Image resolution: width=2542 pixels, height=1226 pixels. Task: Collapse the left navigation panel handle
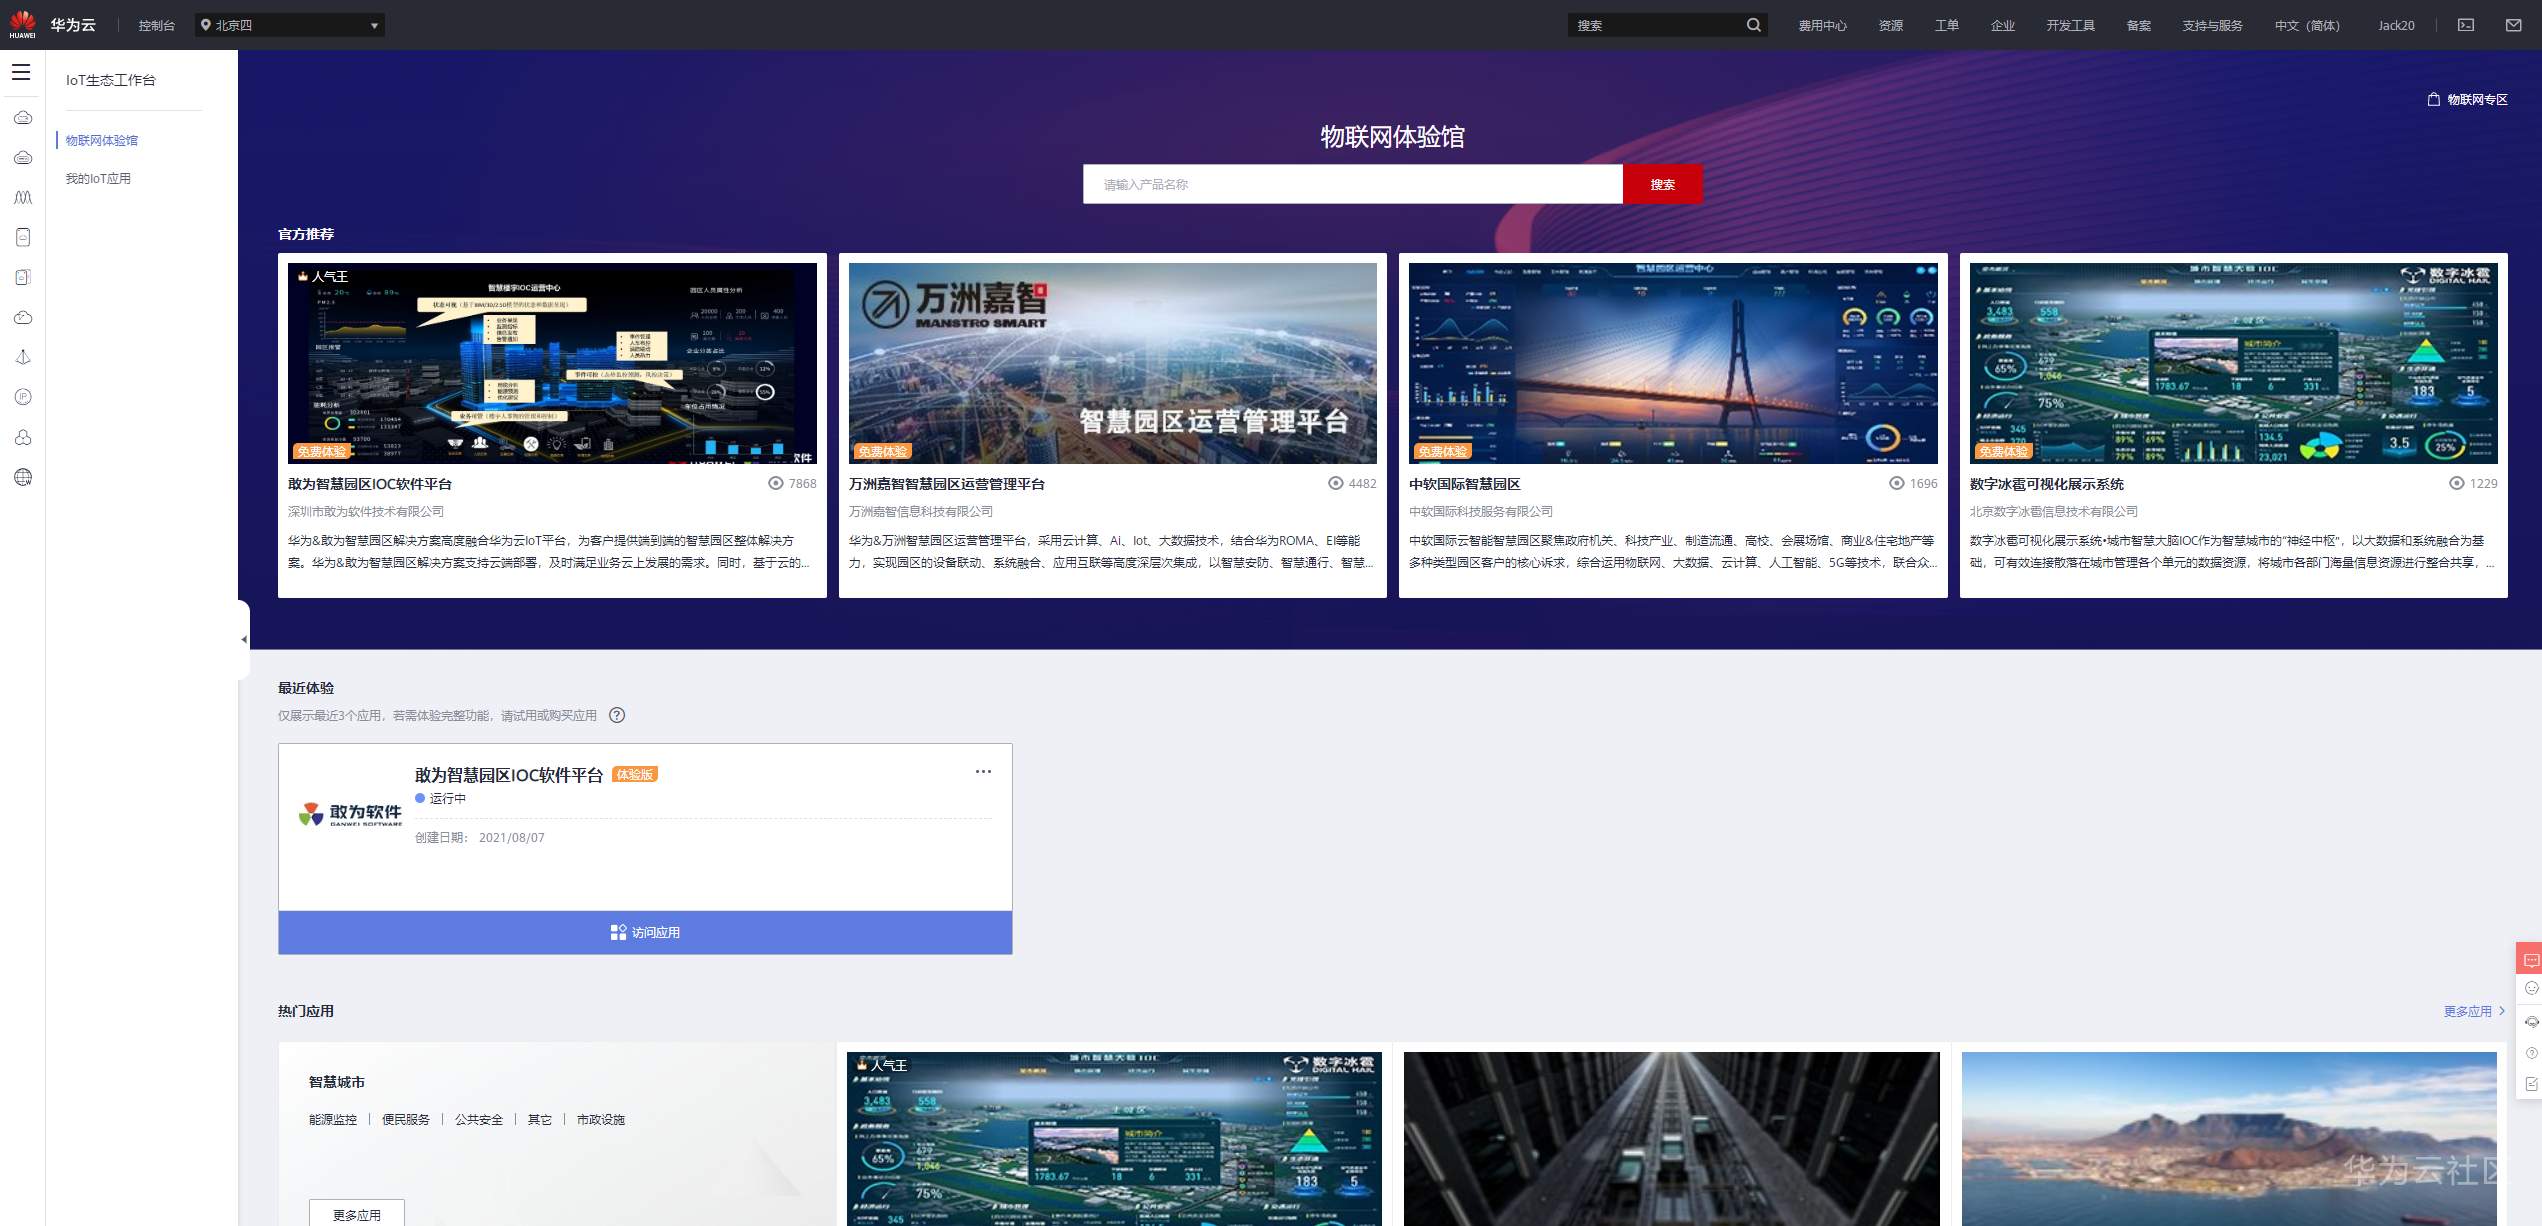tap(243, 639)
